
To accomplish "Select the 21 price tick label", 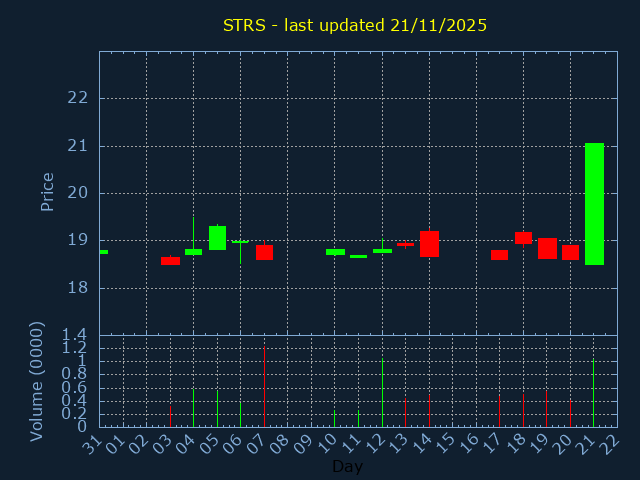I will pos(78,146).
